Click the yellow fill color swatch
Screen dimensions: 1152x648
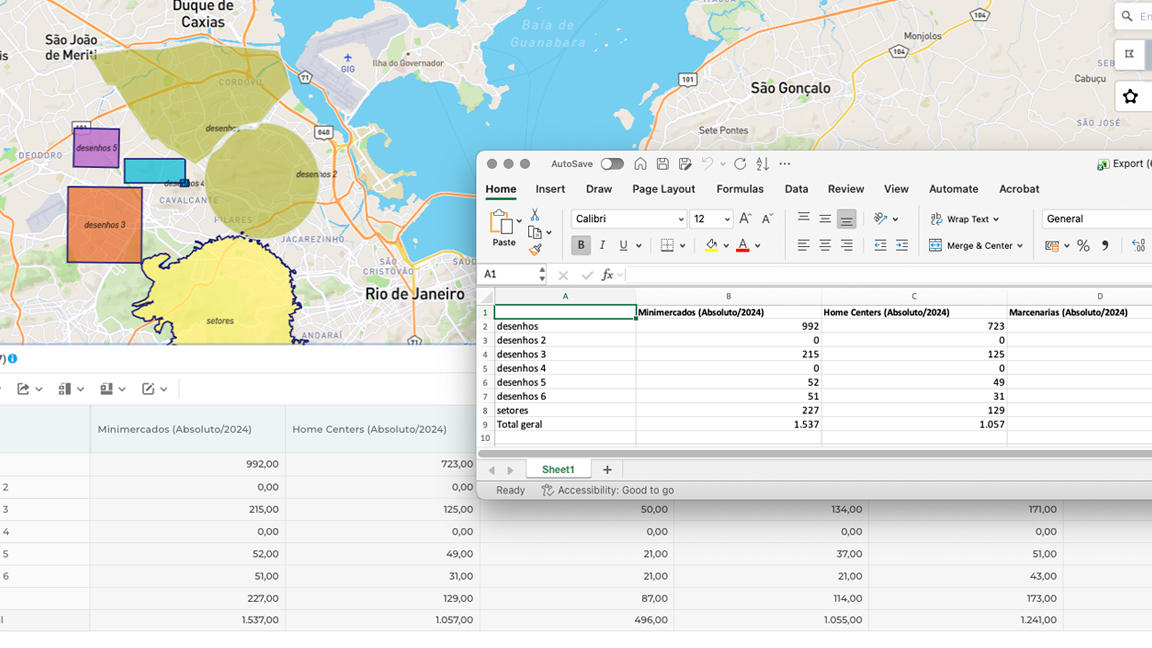711,245
